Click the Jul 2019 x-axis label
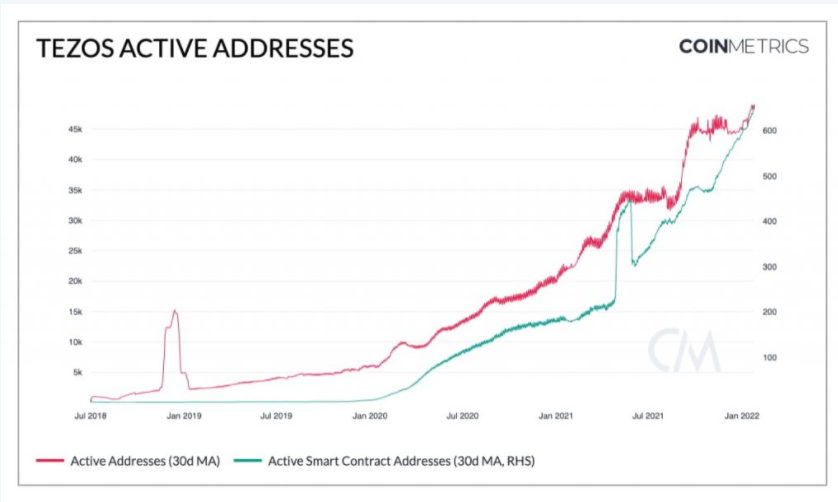Viewport: 838px width, 502px height. pyautogui.click(x=276, y=416)
